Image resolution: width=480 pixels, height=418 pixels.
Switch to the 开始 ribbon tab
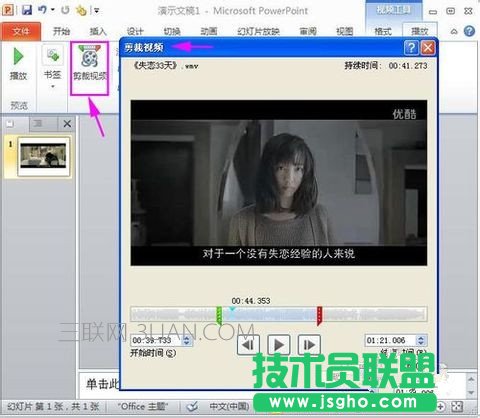pos(62,32)
